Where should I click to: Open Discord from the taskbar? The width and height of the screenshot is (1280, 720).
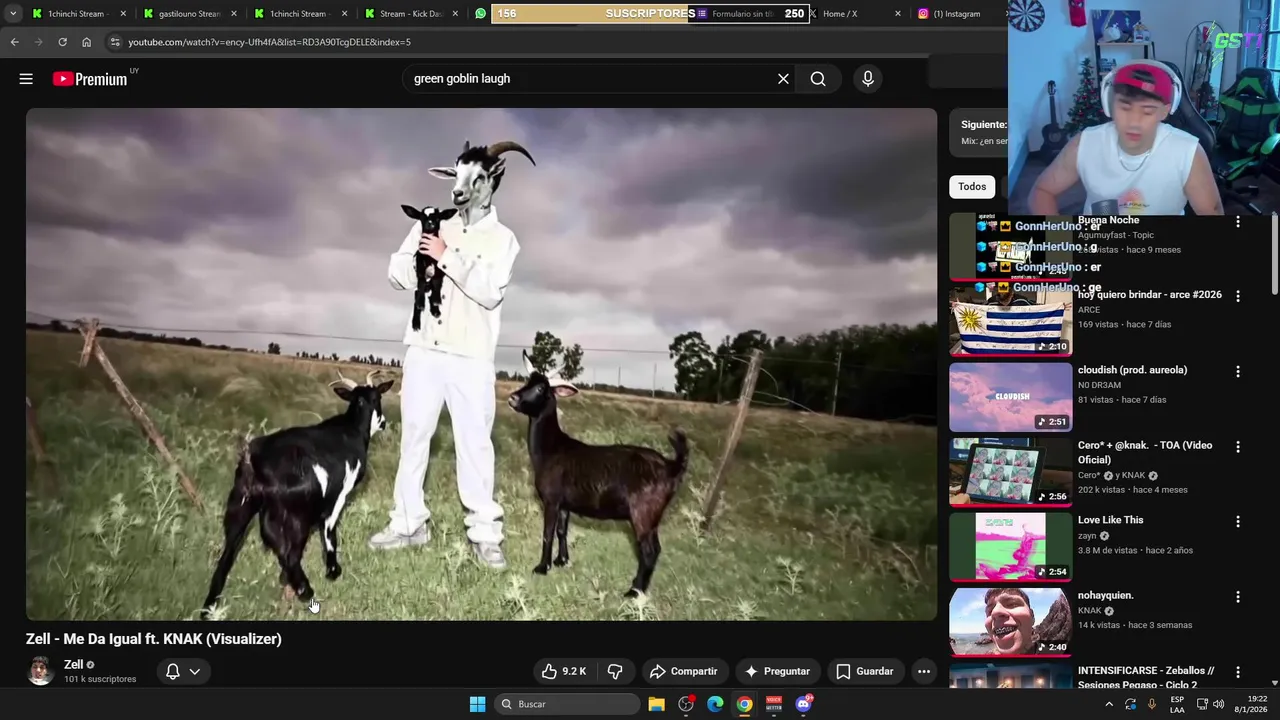point(804,704)
